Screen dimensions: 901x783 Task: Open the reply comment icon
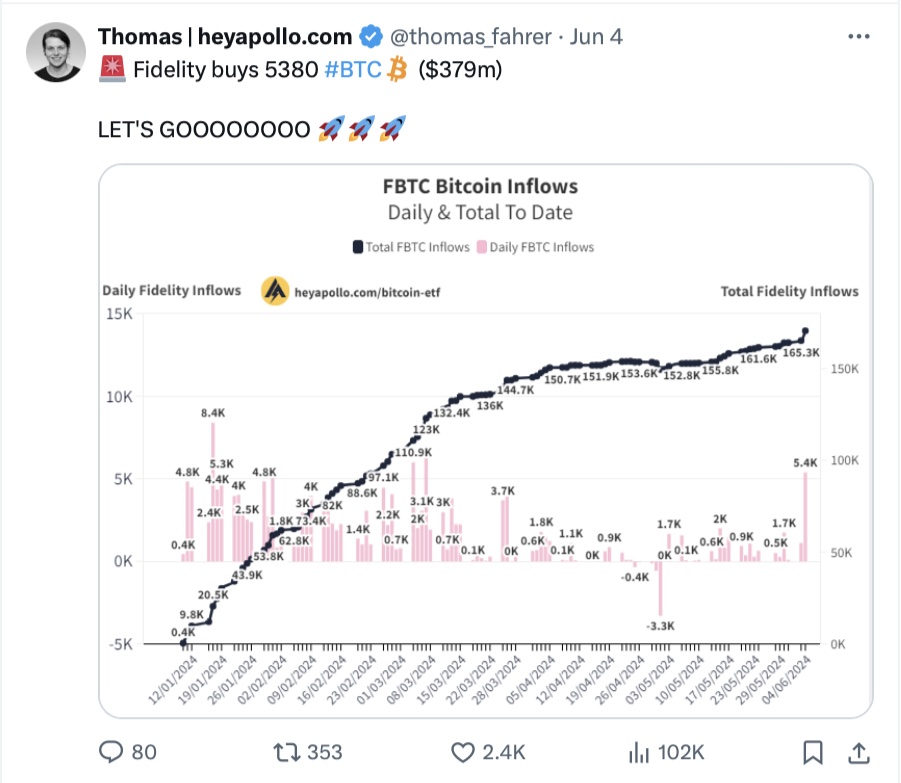coord(111,751)
